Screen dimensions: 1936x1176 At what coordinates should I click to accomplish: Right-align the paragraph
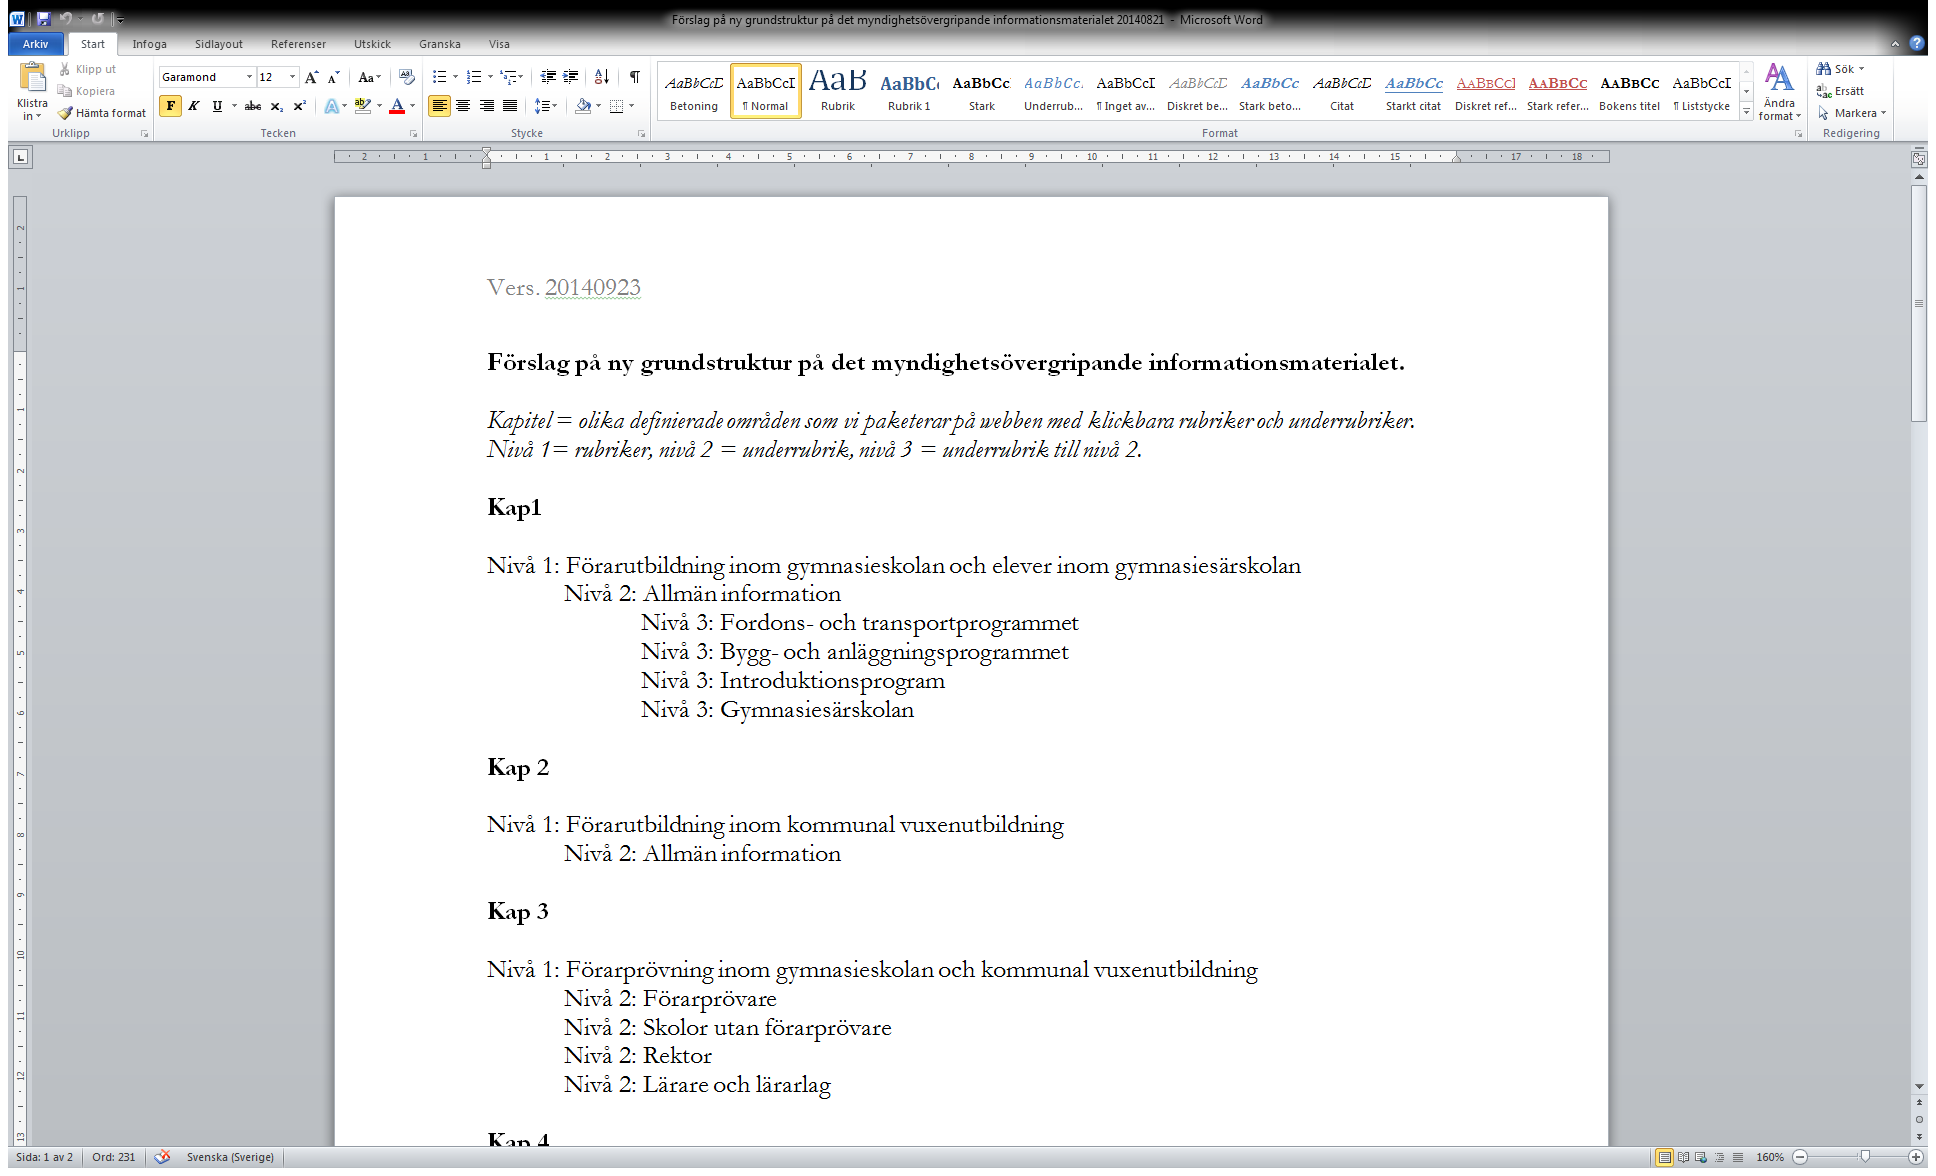pos(486,106)
